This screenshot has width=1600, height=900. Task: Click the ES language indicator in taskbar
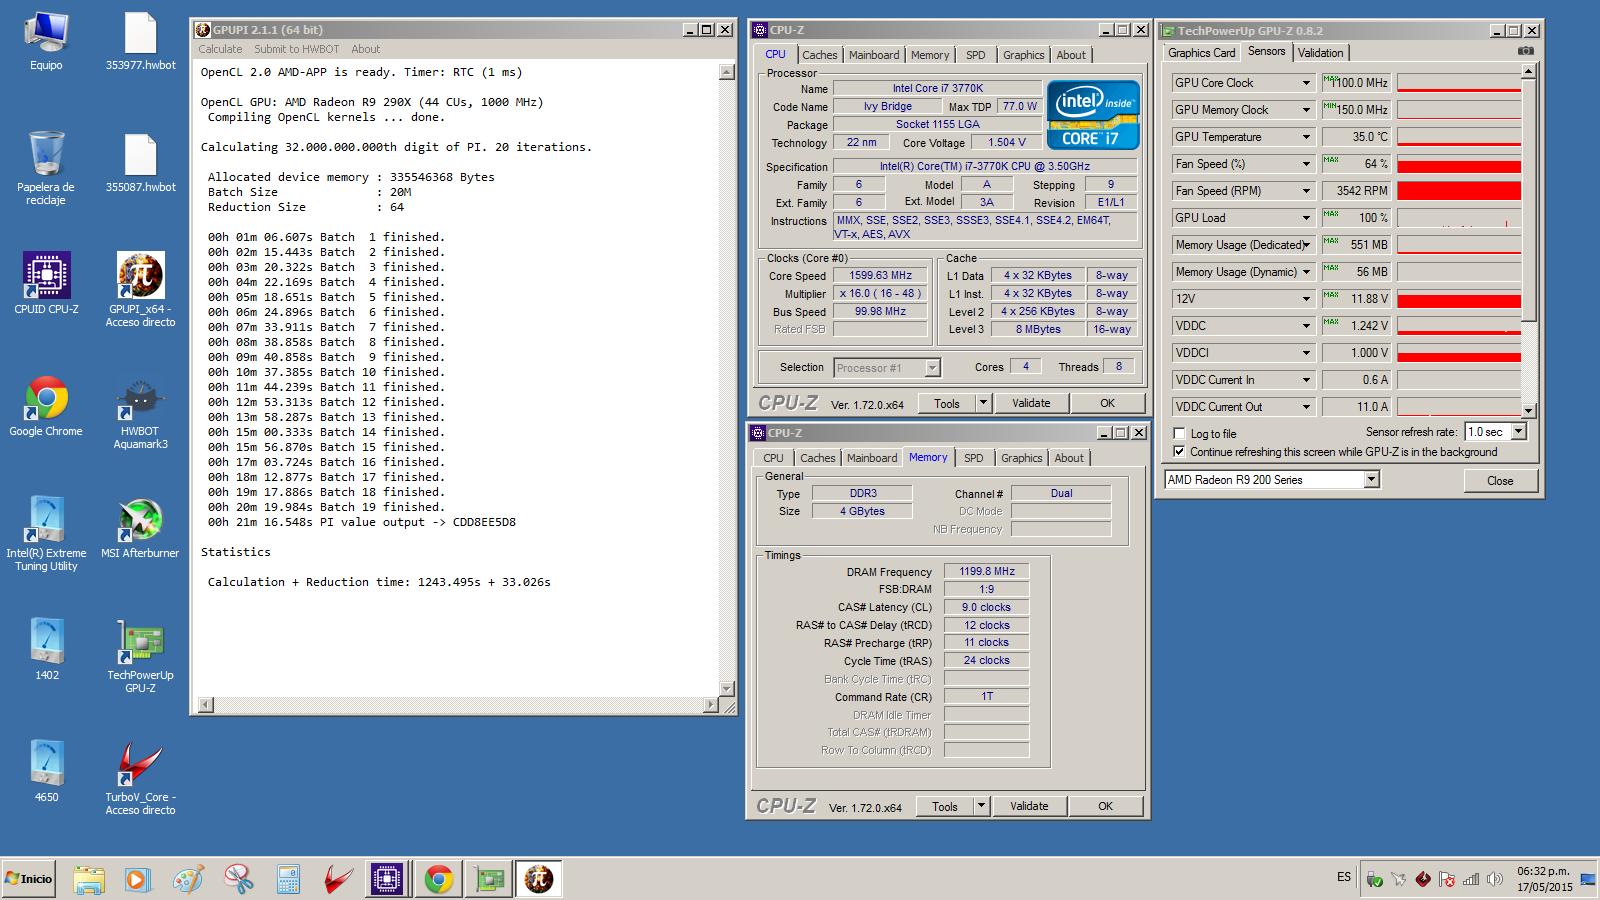[1343, 877]
